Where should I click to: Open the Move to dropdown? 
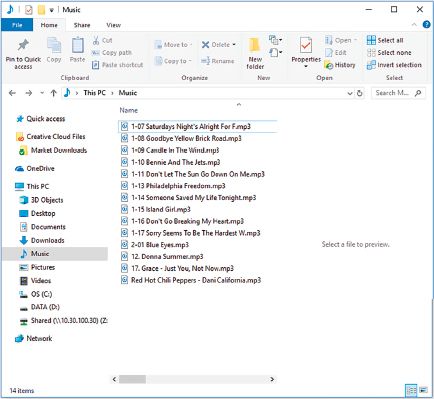coord(173,45)
